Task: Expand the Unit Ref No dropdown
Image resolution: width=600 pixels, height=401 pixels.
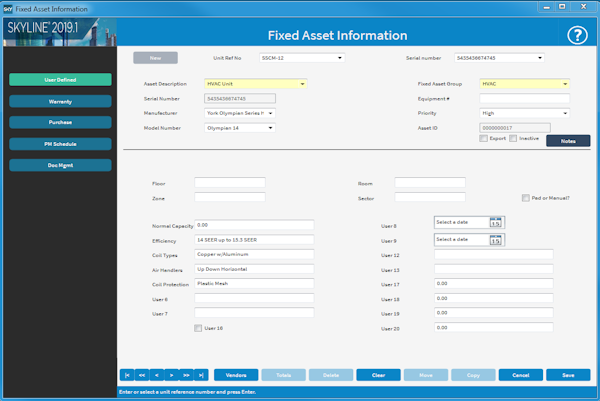Action: pos(339,58)
